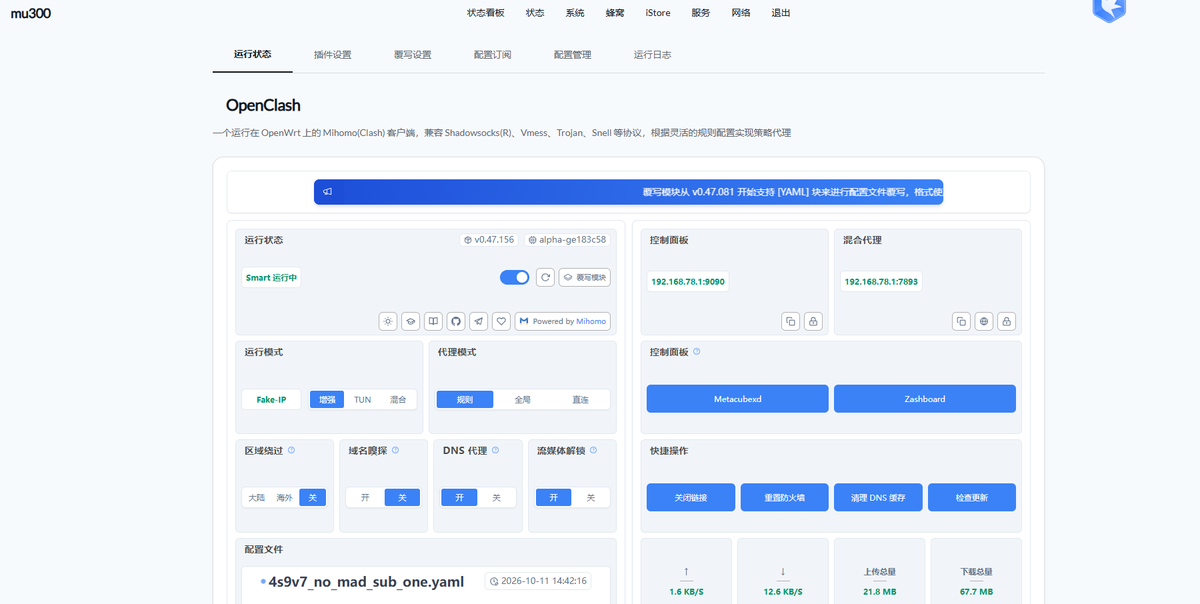Viewport: 1200px width, 604px height.
Task: Open the 状态看板 menu
Action: pyautogui.click(x=486, y=13)
